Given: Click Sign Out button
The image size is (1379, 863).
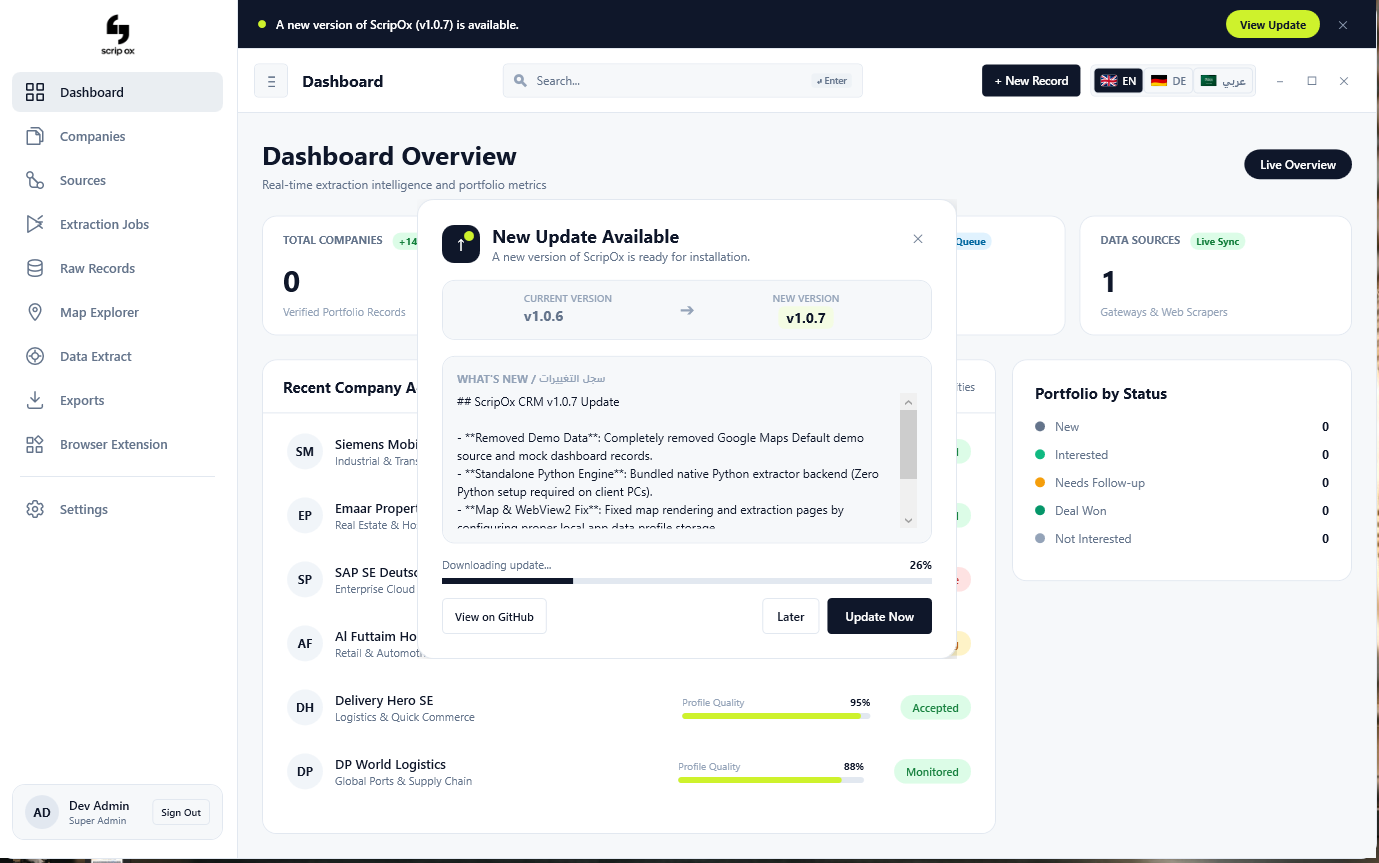Looking at the screenshot, I should 181,813.
